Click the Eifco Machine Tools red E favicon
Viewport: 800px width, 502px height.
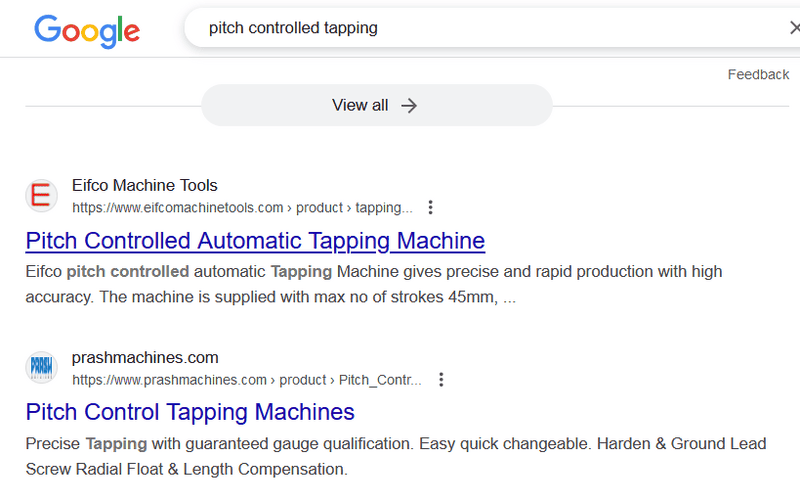tap(41, 195)
